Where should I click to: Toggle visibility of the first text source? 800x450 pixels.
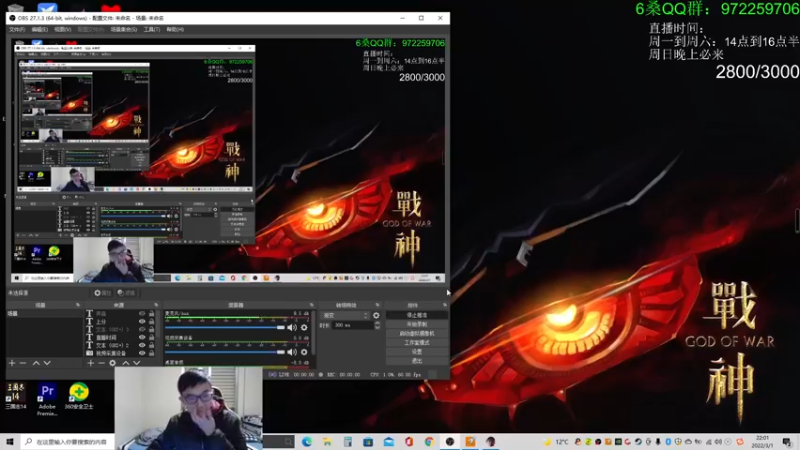tap(142, 314)
